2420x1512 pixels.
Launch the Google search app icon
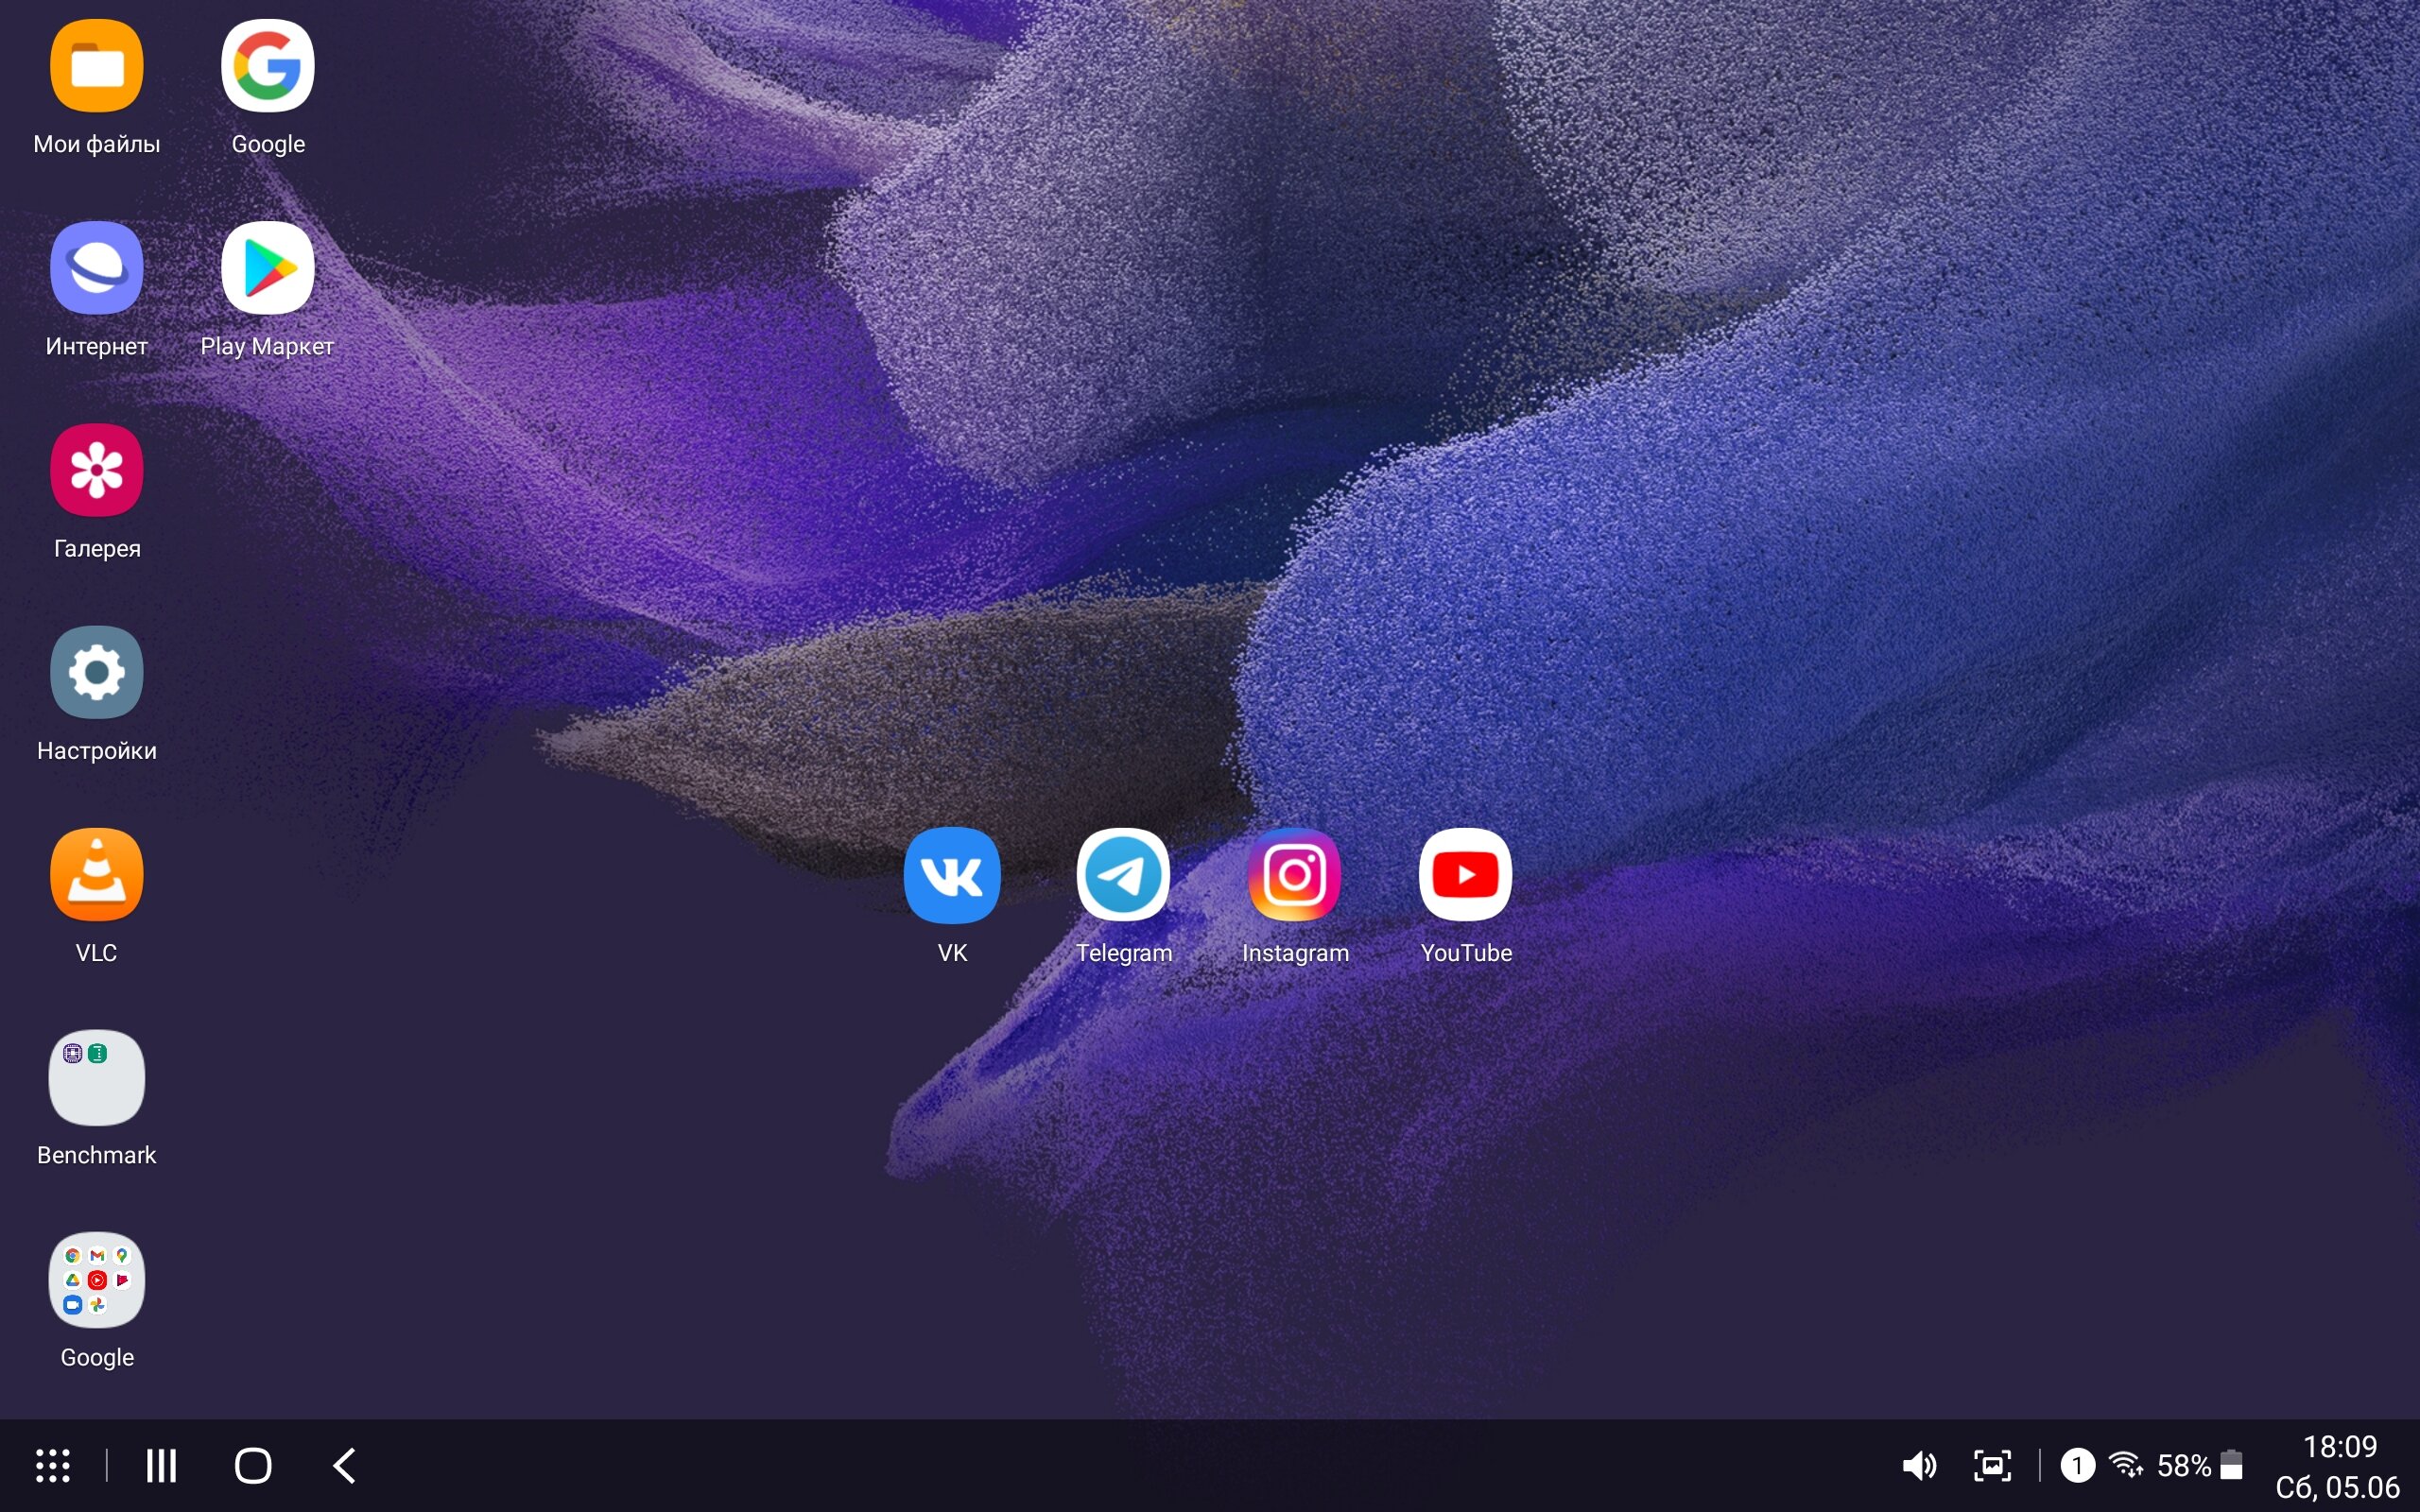click(x=268, y=66)
